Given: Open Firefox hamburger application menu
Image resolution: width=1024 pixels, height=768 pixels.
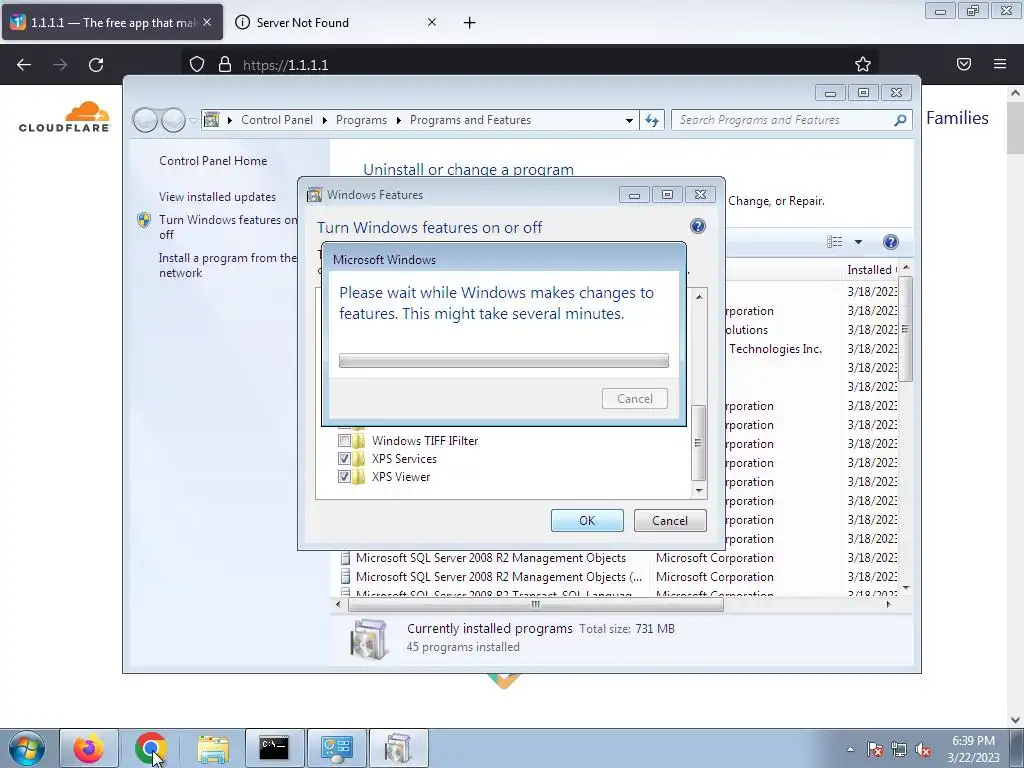Looking at the screenshot, I should pyautogui.click(x=1000, y=64).
